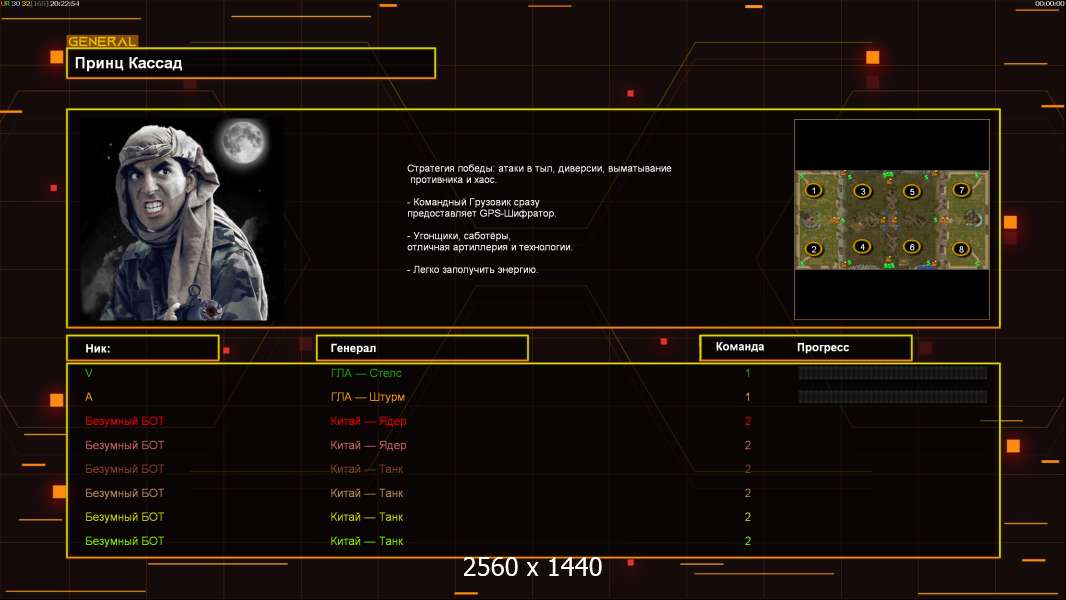
Task: Click the "Ник:" column header
Action: point(143,348)
